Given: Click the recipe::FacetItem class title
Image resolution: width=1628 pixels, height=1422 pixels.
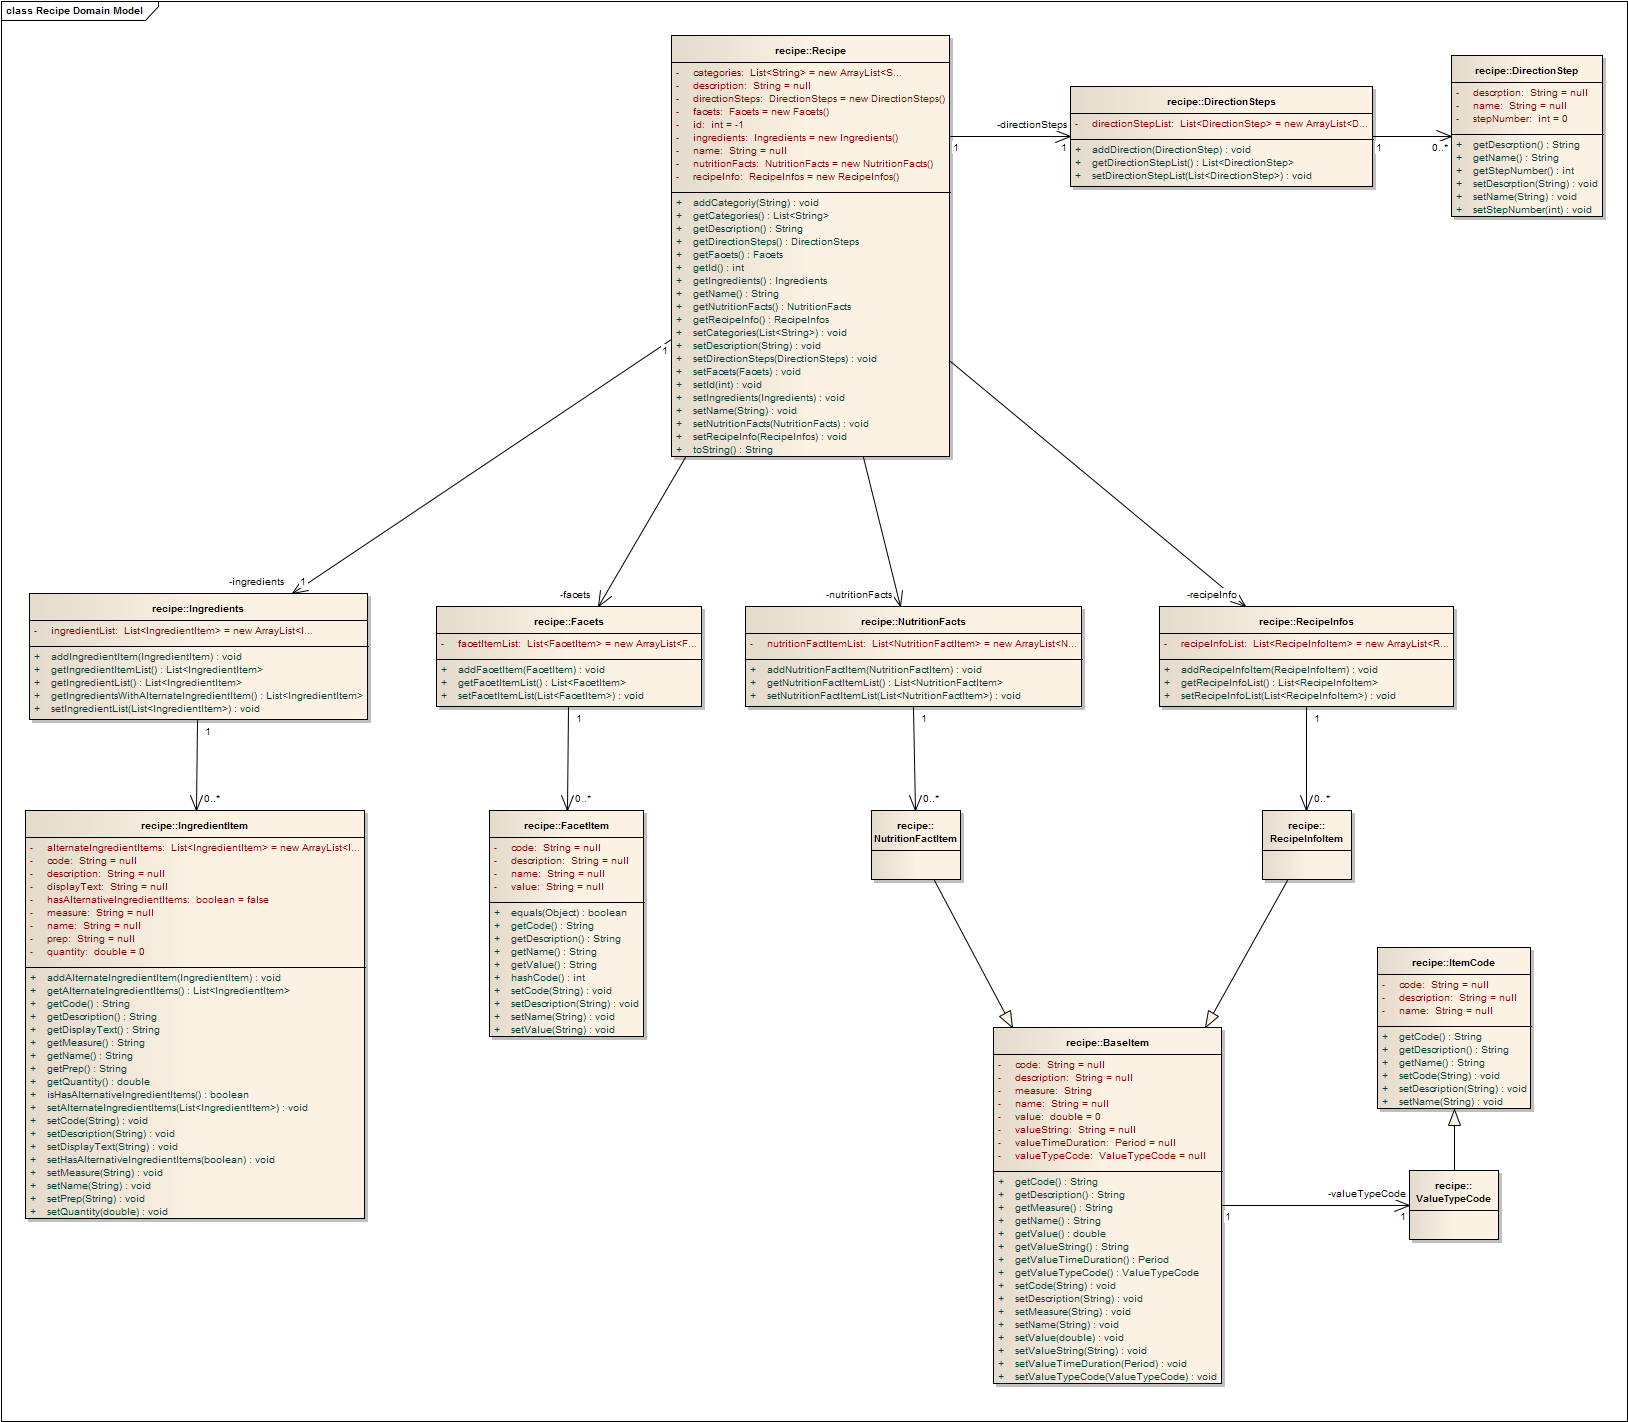Looking at the screenshot, I should coord(566,826).
